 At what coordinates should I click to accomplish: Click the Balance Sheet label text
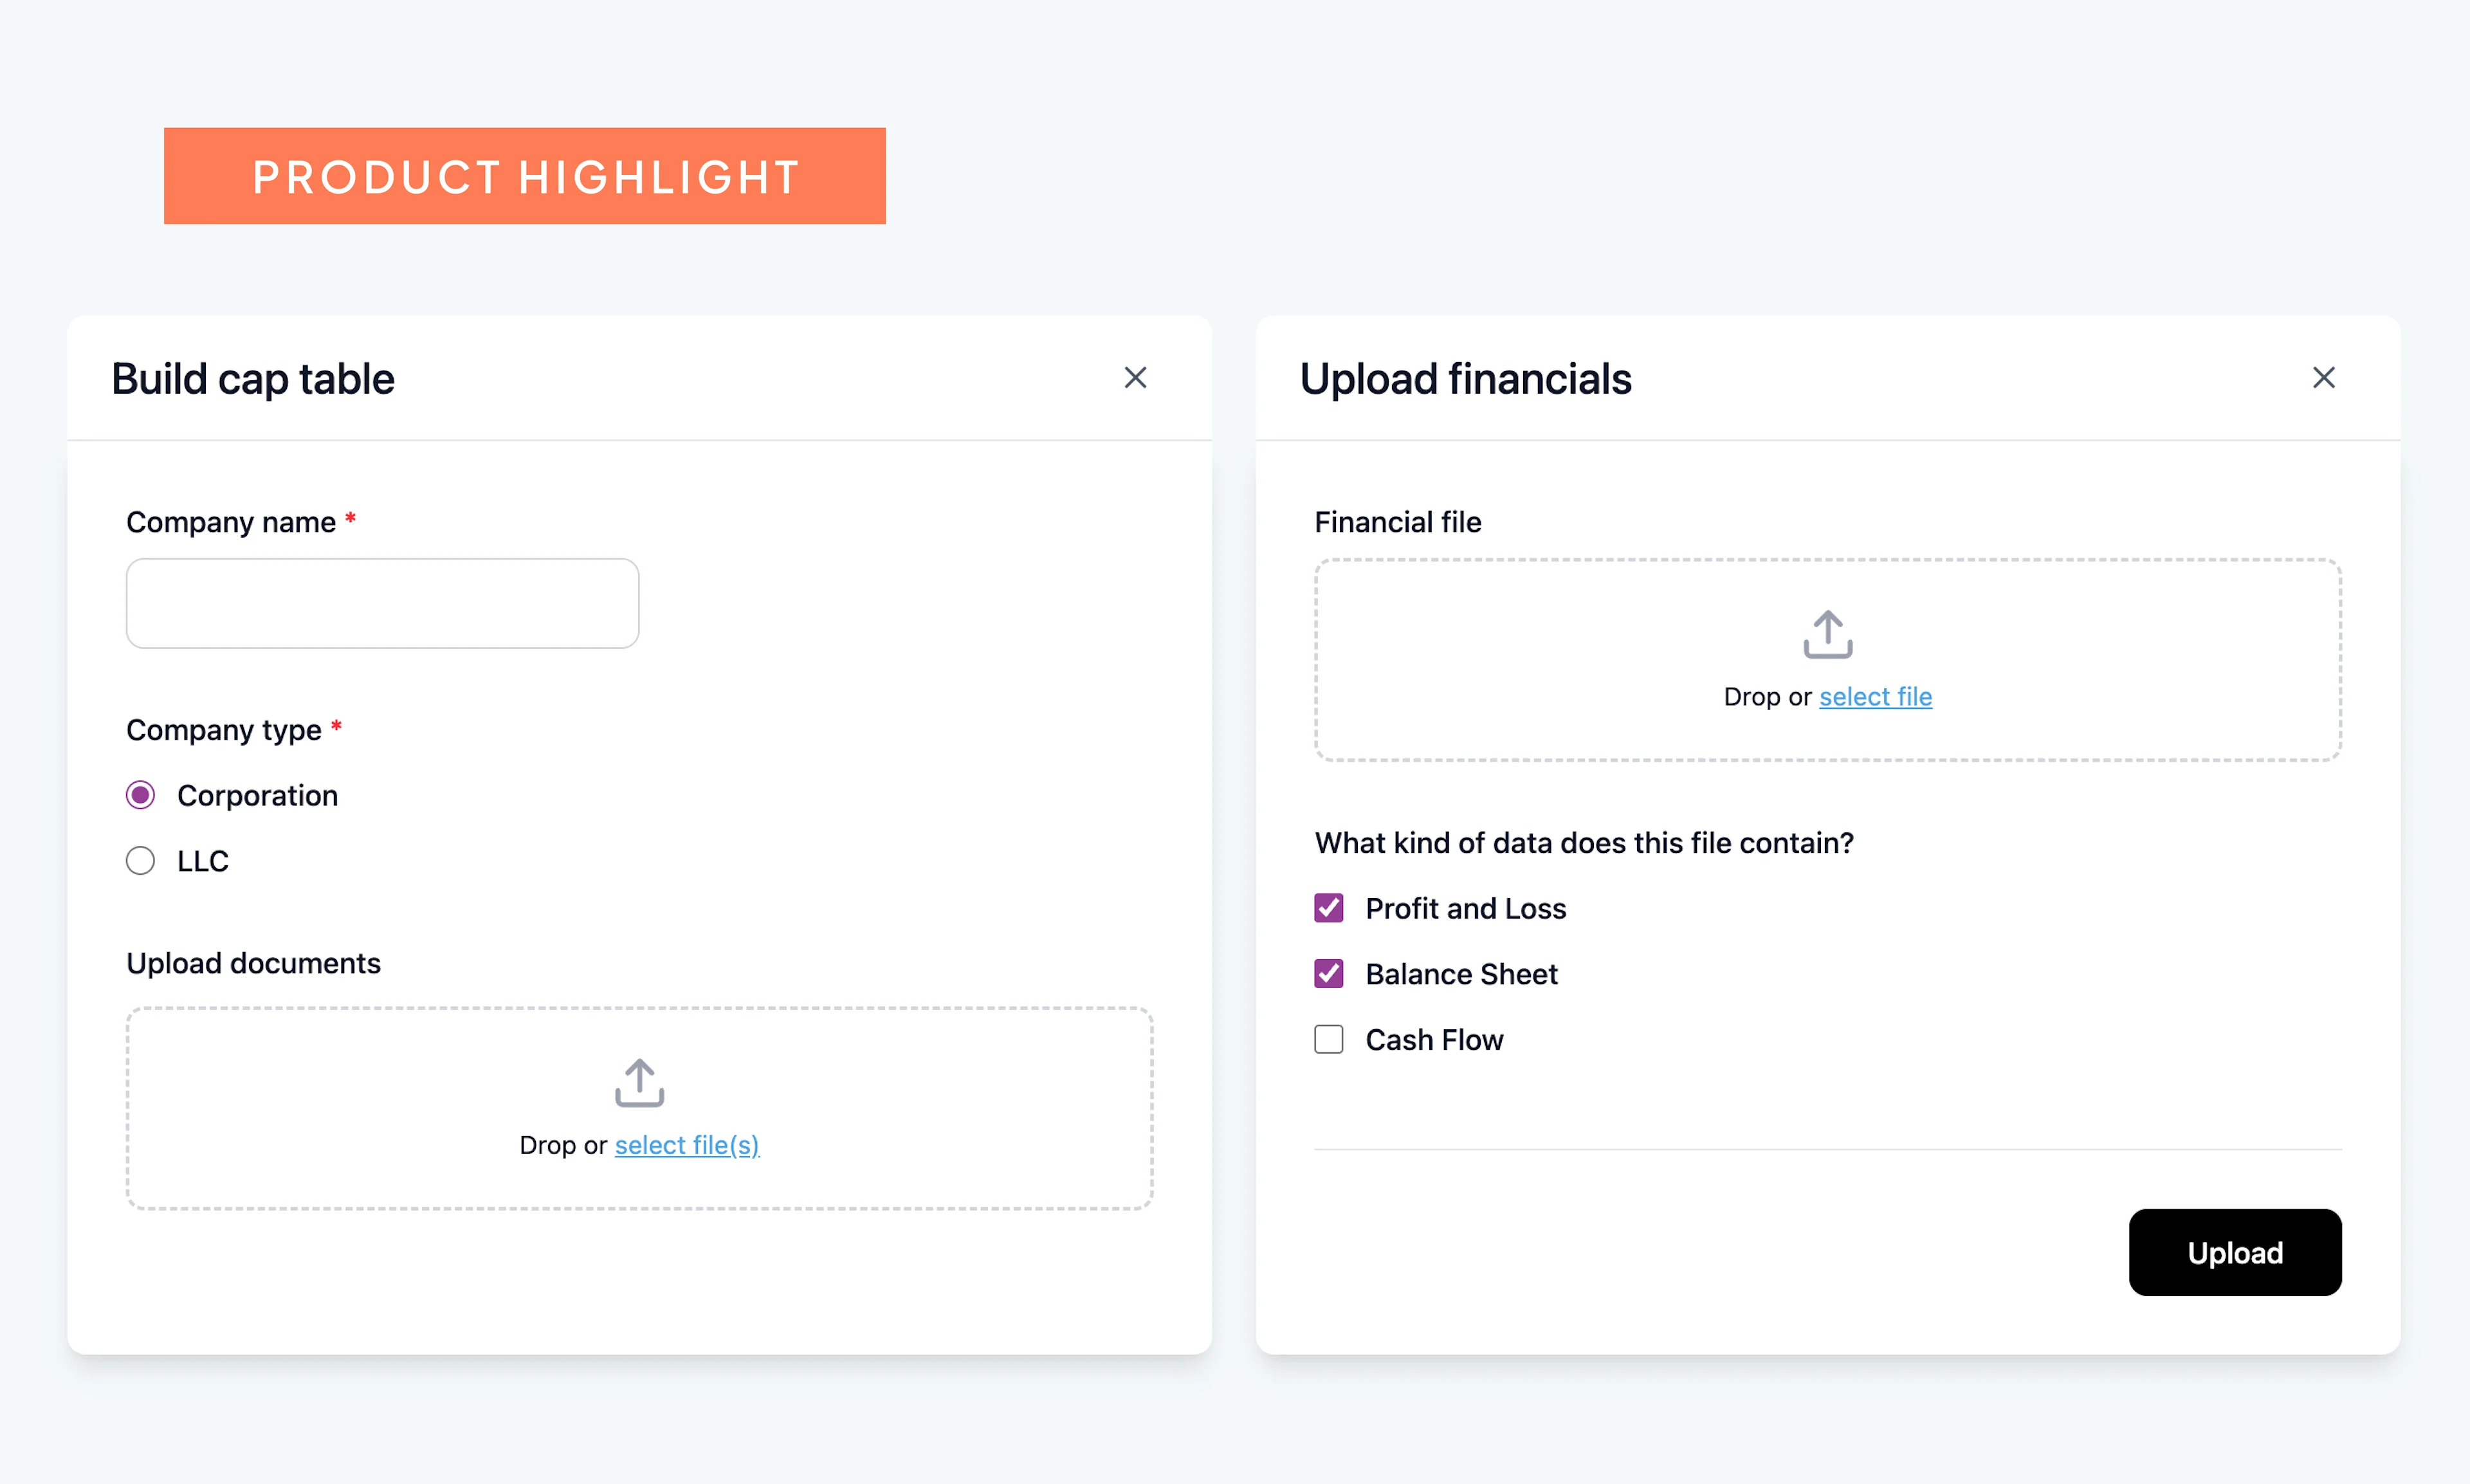click(1462, 974)
